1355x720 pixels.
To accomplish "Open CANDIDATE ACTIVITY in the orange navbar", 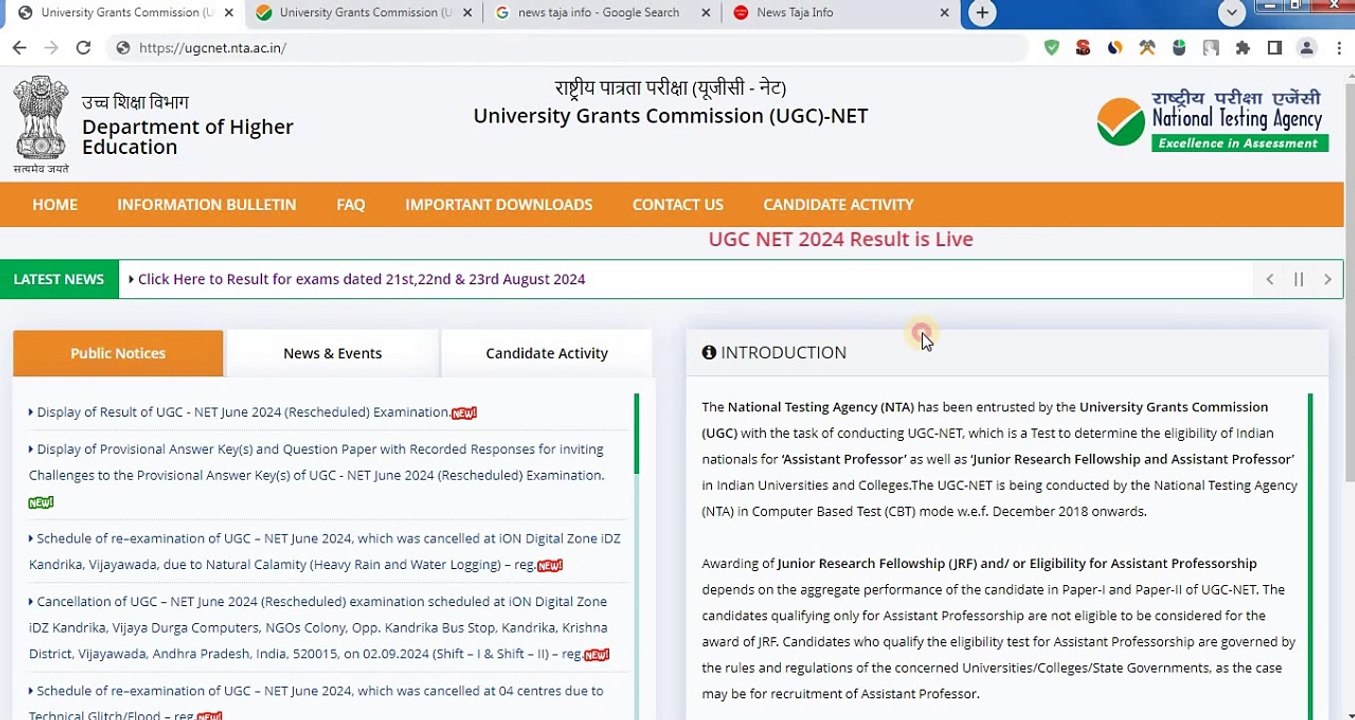I will point(839,205).
